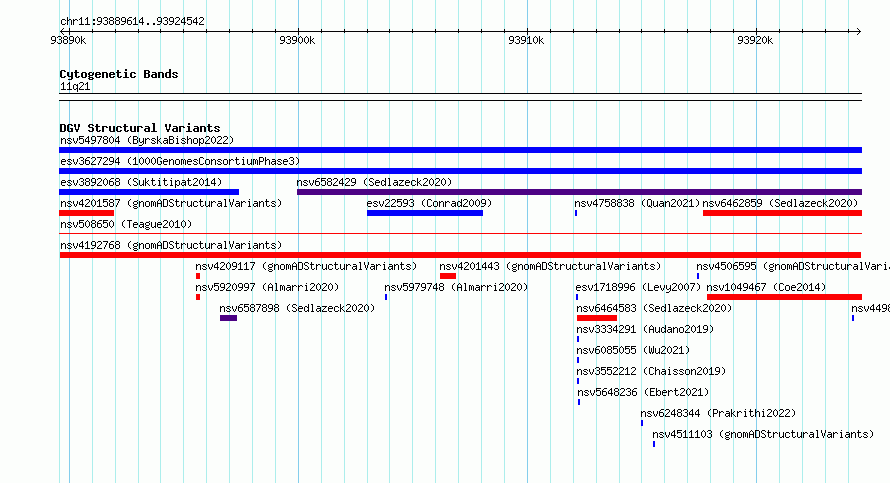
Task: Select the red bar of nsv1049467
Action: click(x=784, y=297)
